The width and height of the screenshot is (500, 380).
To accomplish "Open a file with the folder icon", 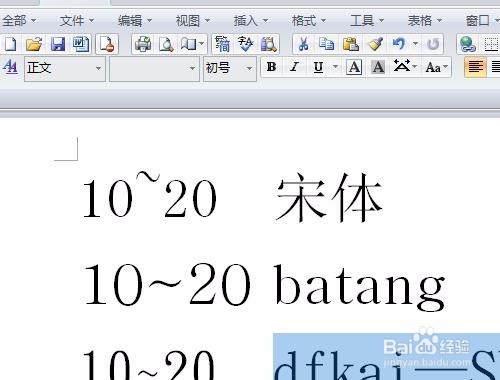I will [x=34, y=44].
